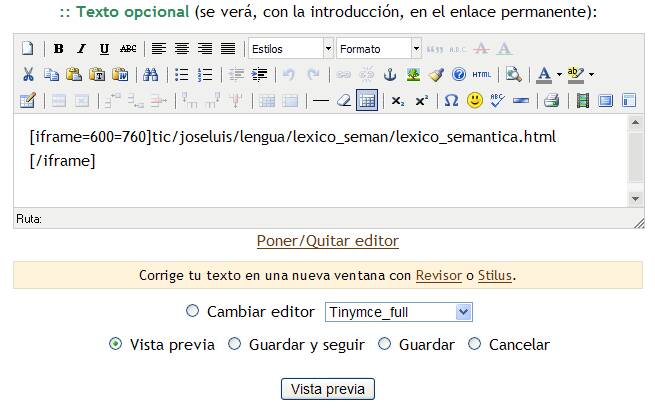655x417 pixels.
Task: Apply superscript formatting
Action: [x=421, y=101]
